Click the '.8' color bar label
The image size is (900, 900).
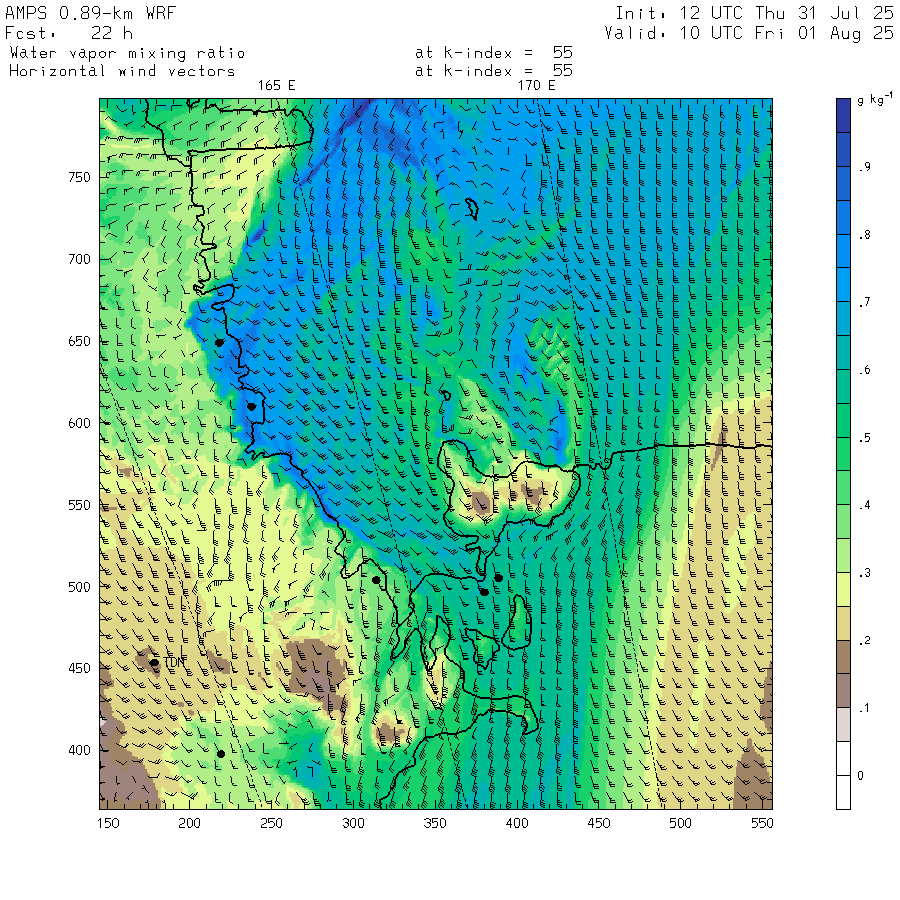864,235
